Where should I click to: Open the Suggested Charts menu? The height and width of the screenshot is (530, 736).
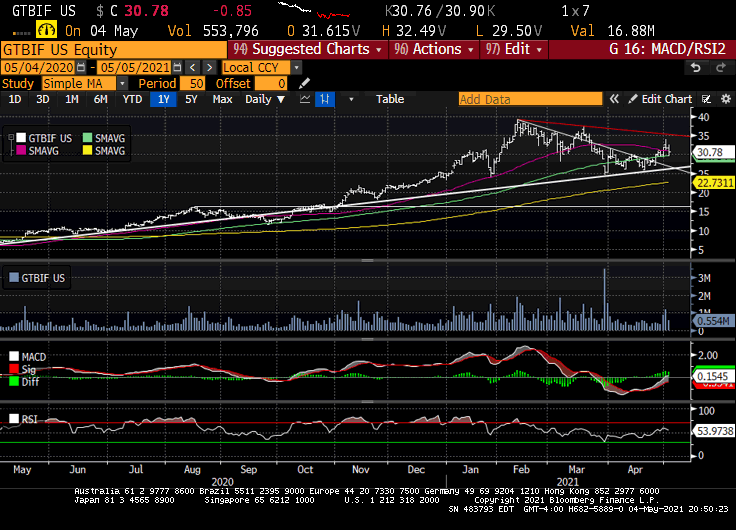307,49
